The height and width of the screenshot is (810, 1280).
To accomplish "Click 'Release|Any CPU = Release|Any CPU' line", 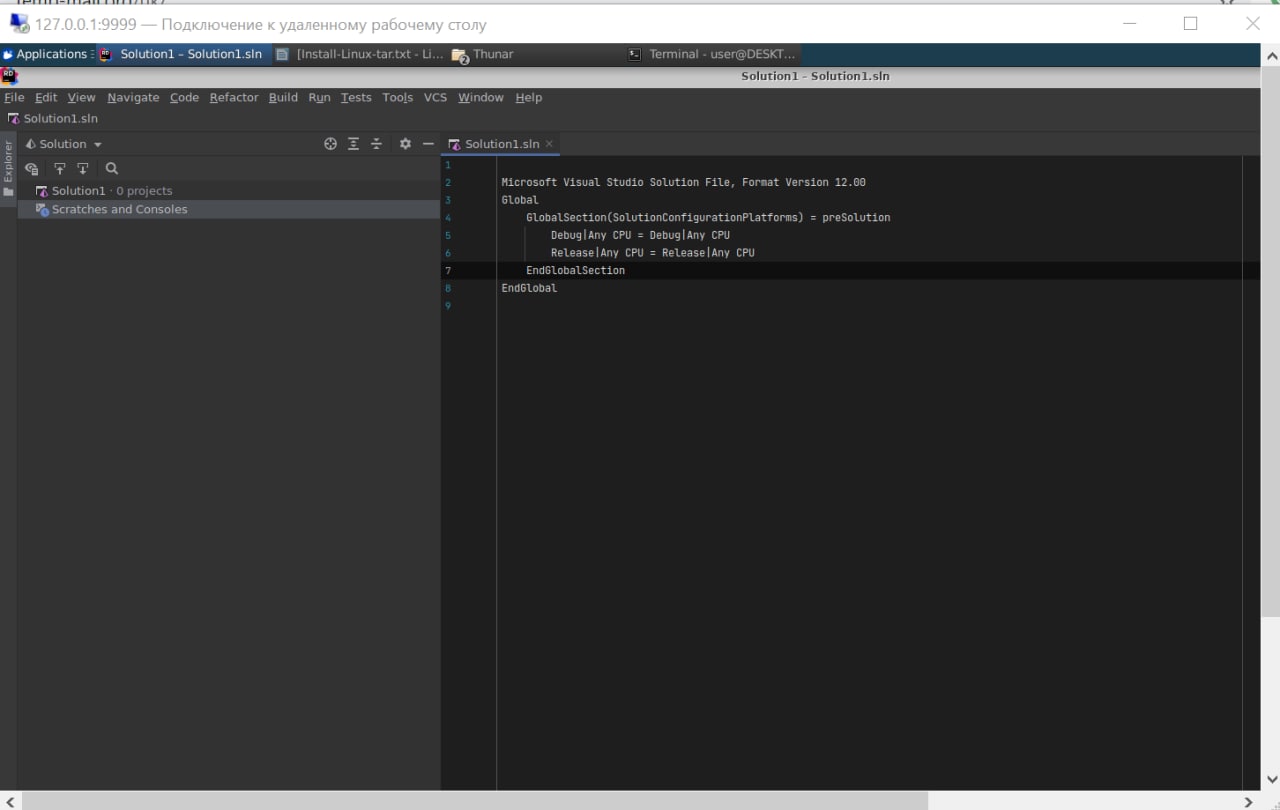I will pyautogui.click(x=652, y=253).
